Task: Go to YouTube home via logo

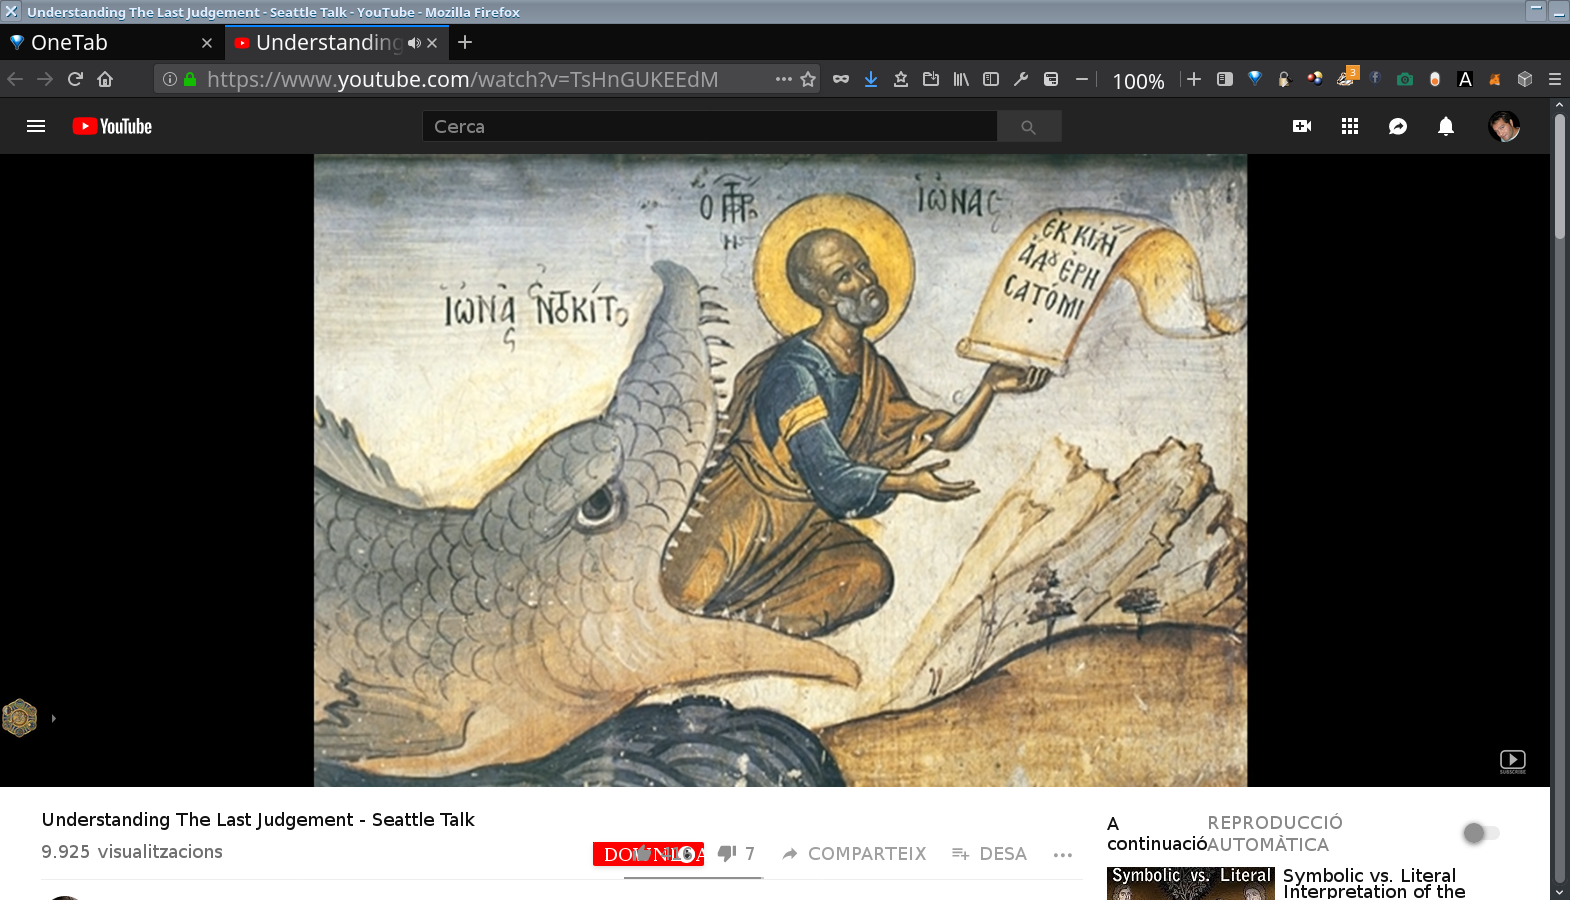Action: 112,126
